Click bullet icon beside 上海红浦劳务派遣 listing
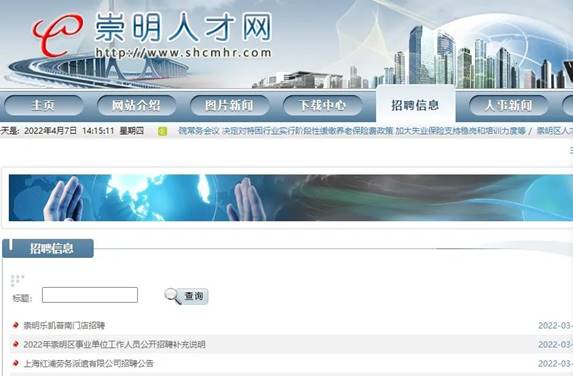This screenshot has width=573, height=376. (15, 363)
